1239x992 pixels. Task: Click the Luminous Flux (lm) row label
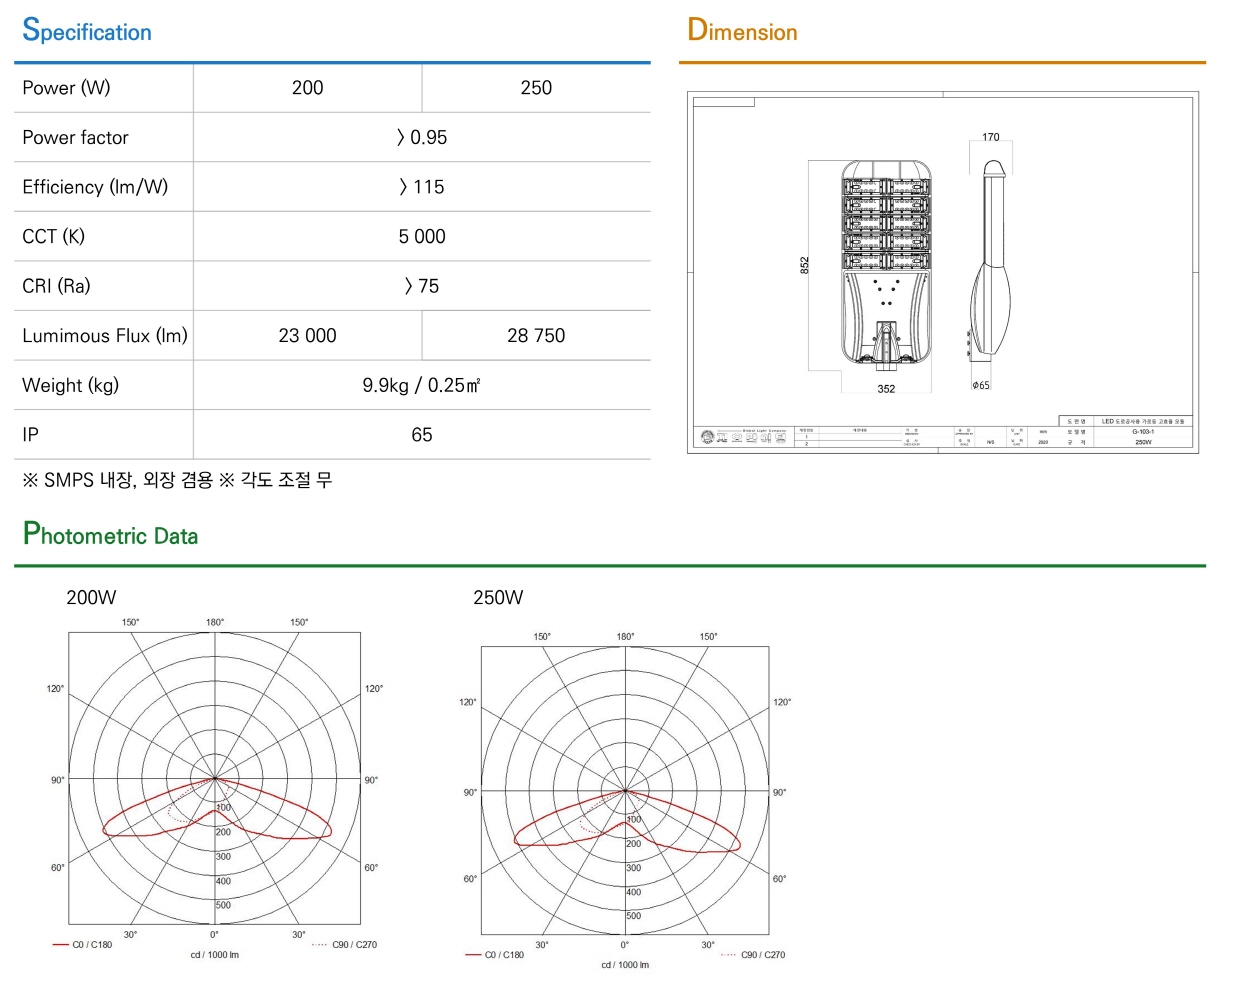105,336
